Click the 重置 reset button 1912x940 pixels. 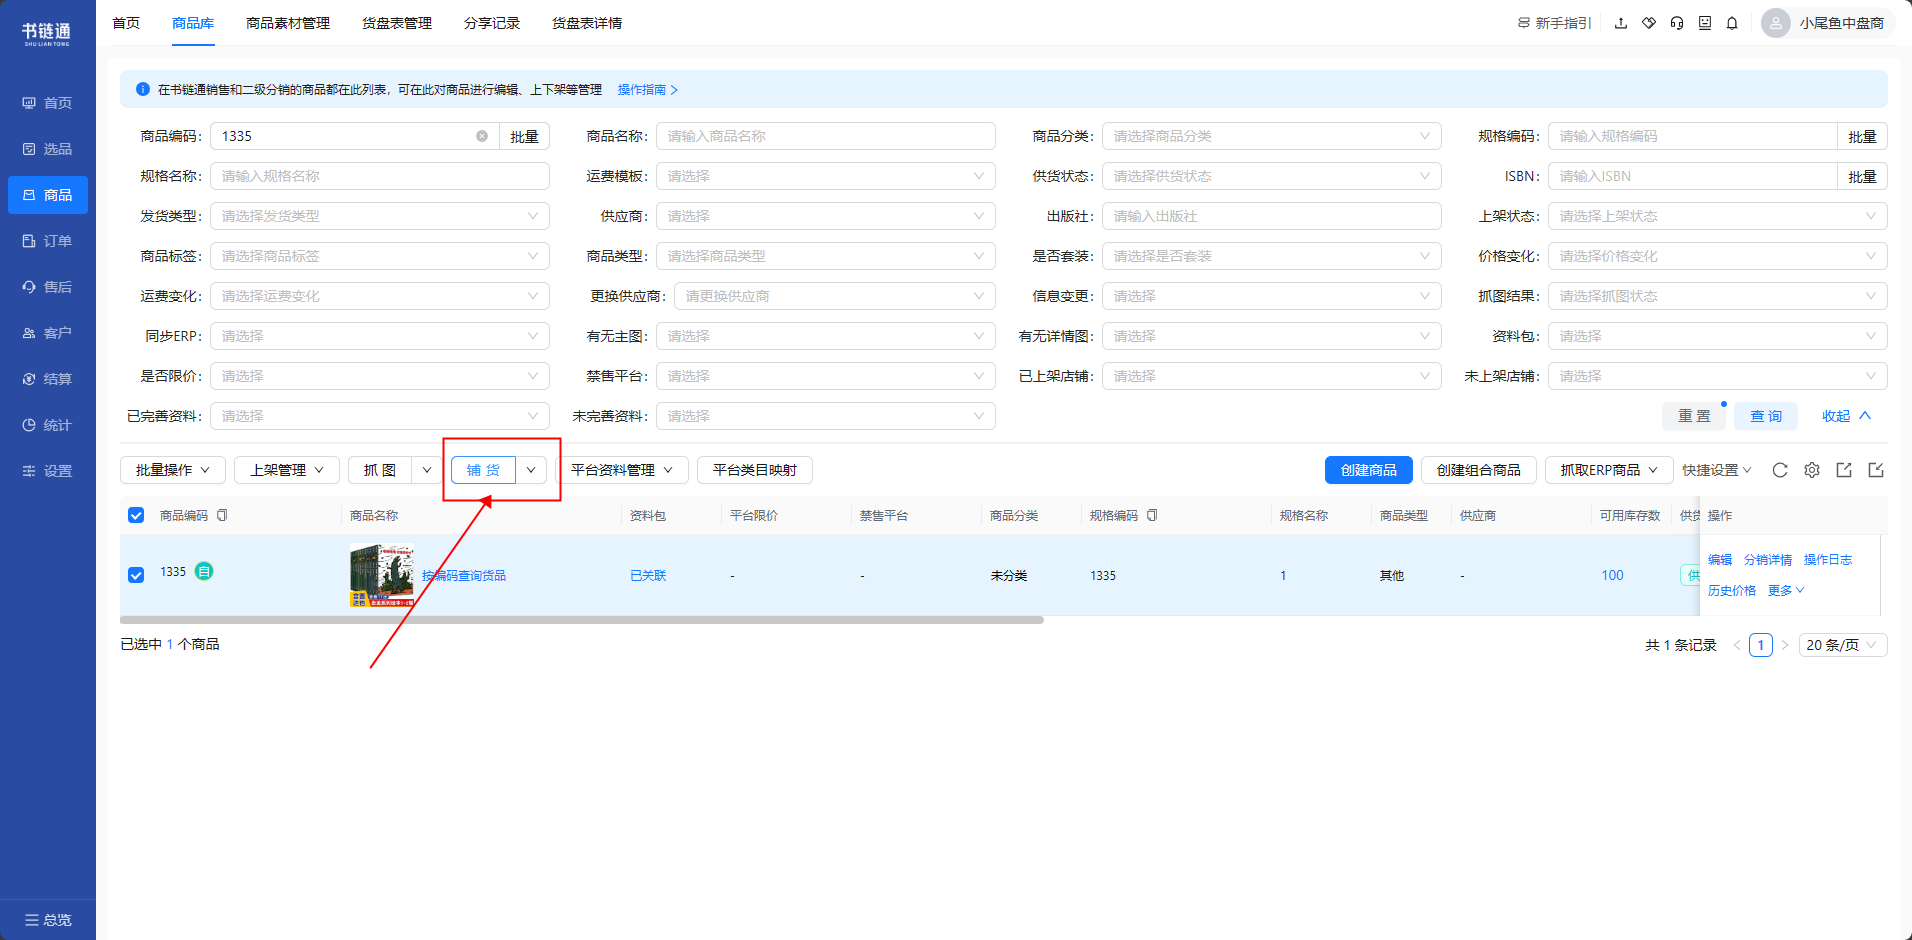[1694, 416]
